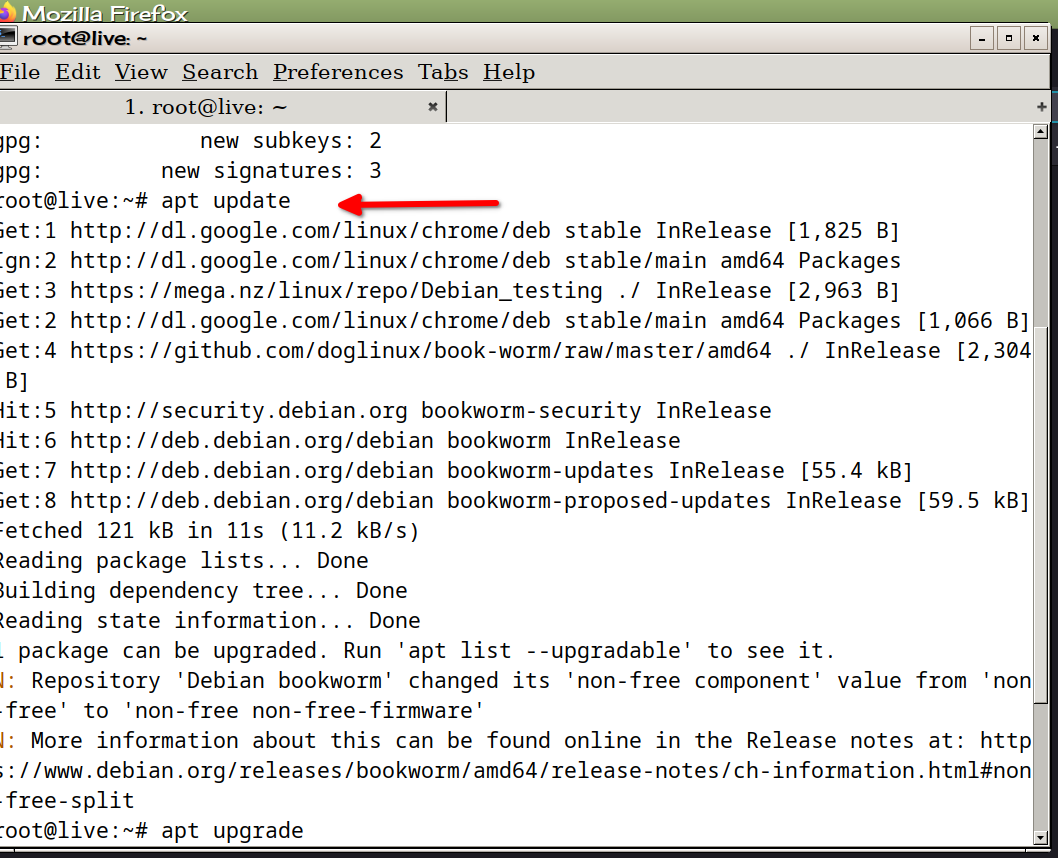1058x858 pixels.
Task: Click the bookworm-proposed-updates InRelease line
Action: (514, 500)
